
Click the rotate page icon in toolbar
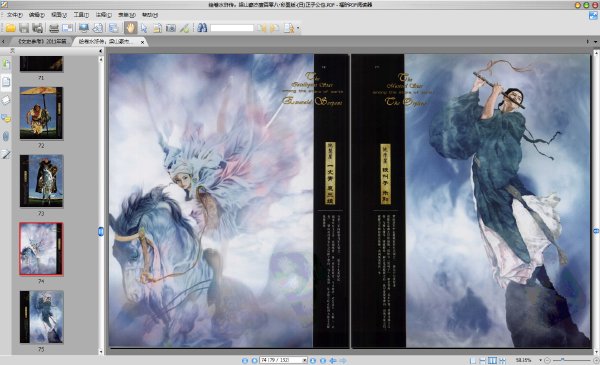[98, 28]
